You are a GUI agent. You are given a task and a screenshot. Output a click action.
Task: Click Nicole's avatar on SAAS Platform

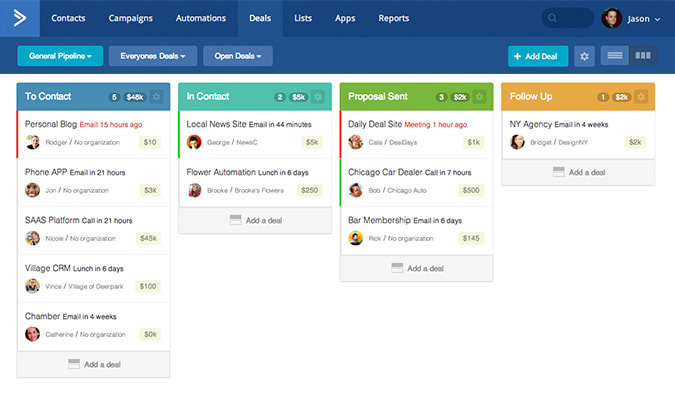point(32,238)
